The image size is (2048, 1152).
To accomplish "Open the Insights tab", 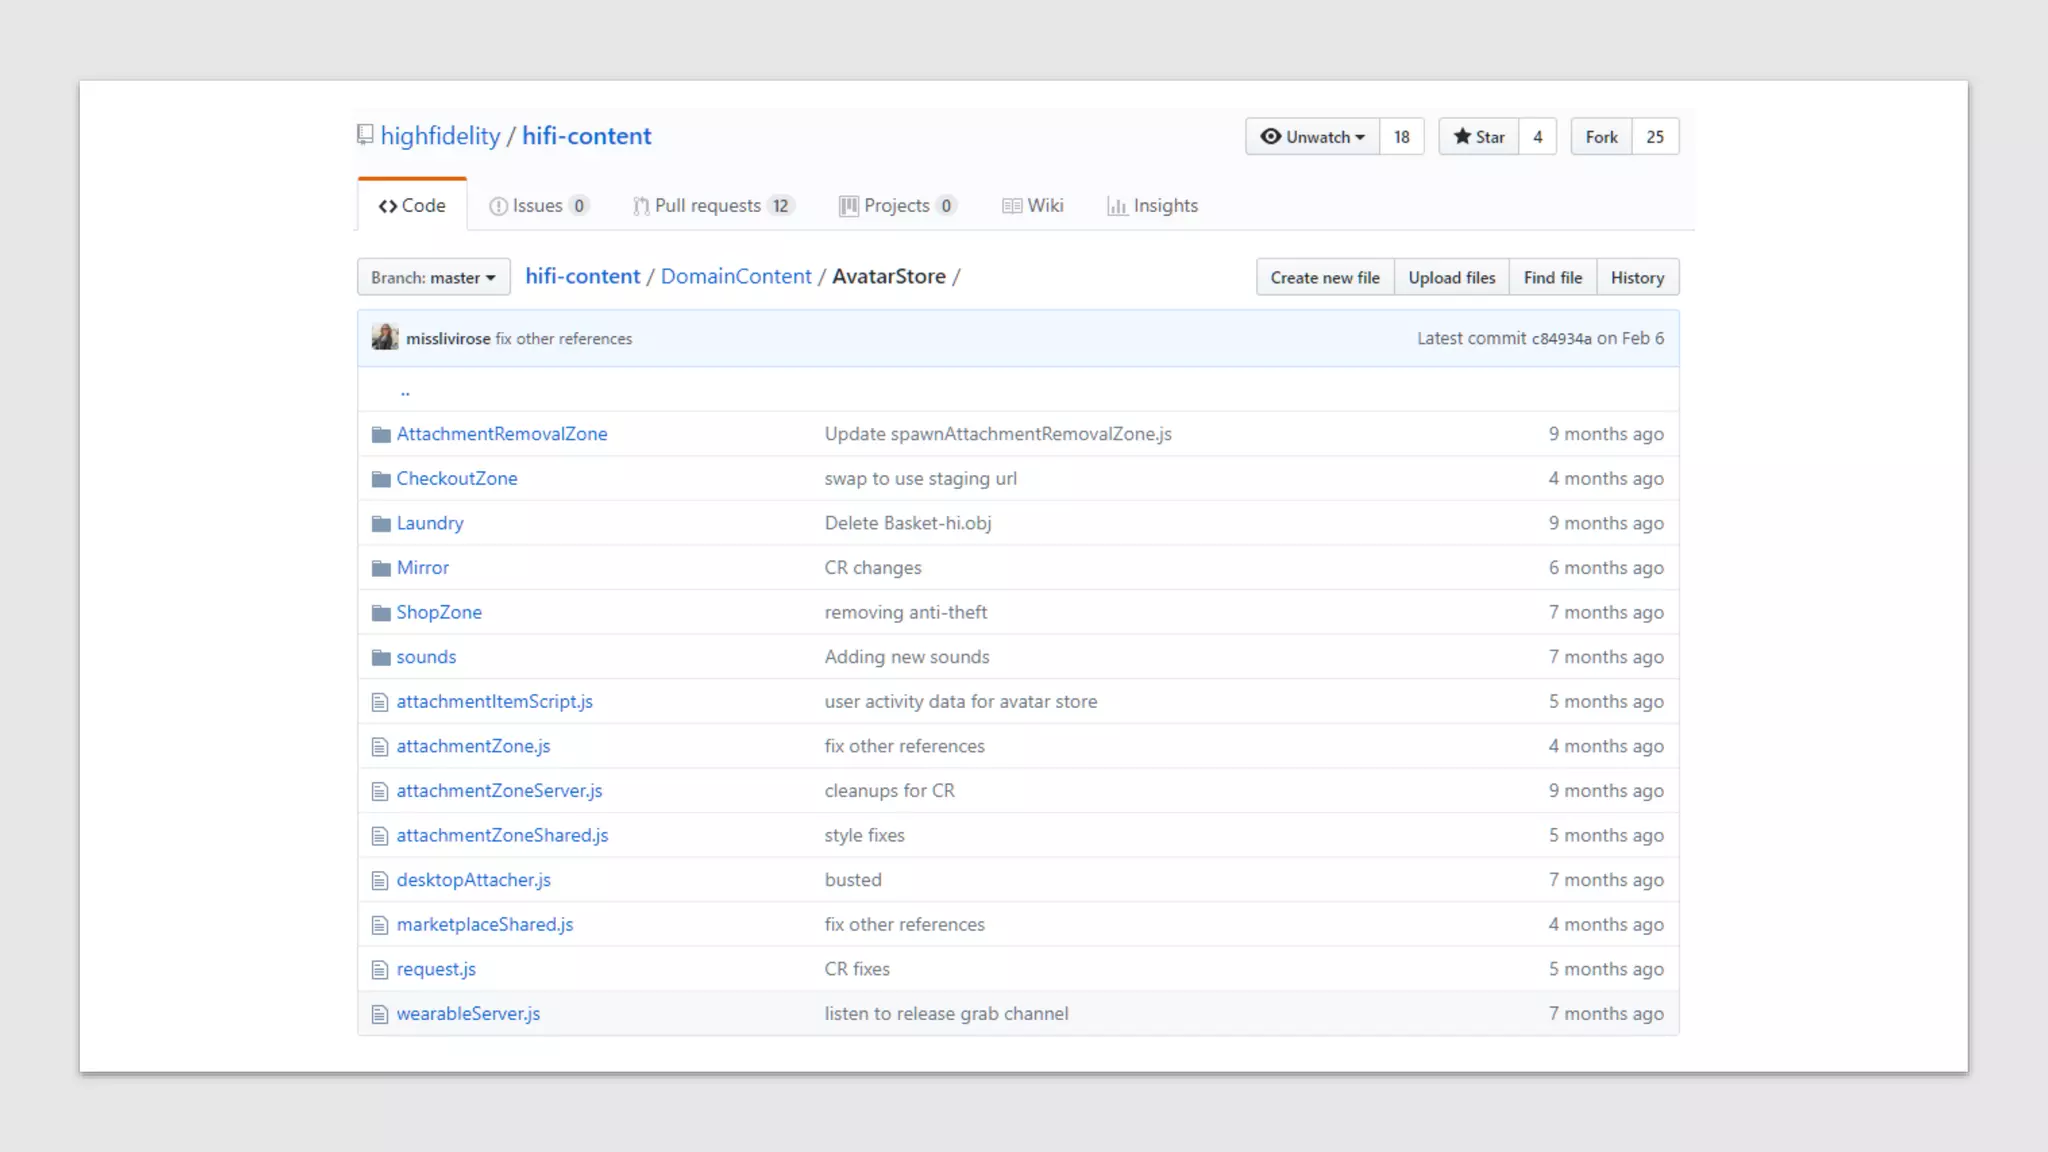I will click(1152, 206).
